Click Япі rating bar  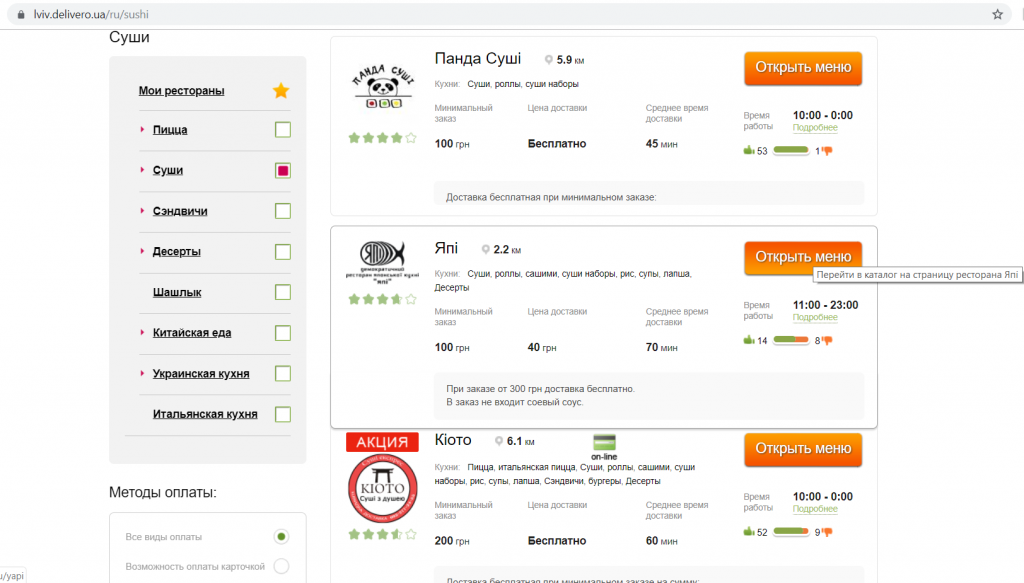(791, 339)
